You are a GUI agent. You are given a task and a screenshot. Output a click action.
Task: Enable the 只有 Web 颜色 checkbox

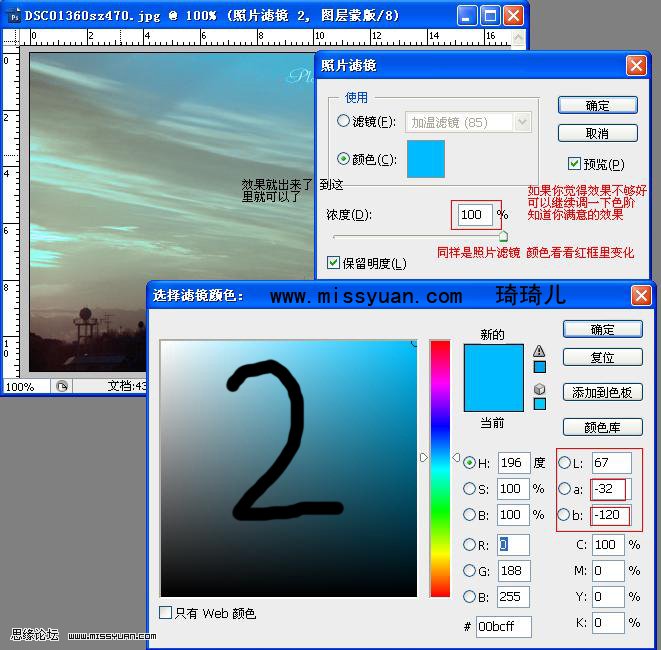point(165,612)
